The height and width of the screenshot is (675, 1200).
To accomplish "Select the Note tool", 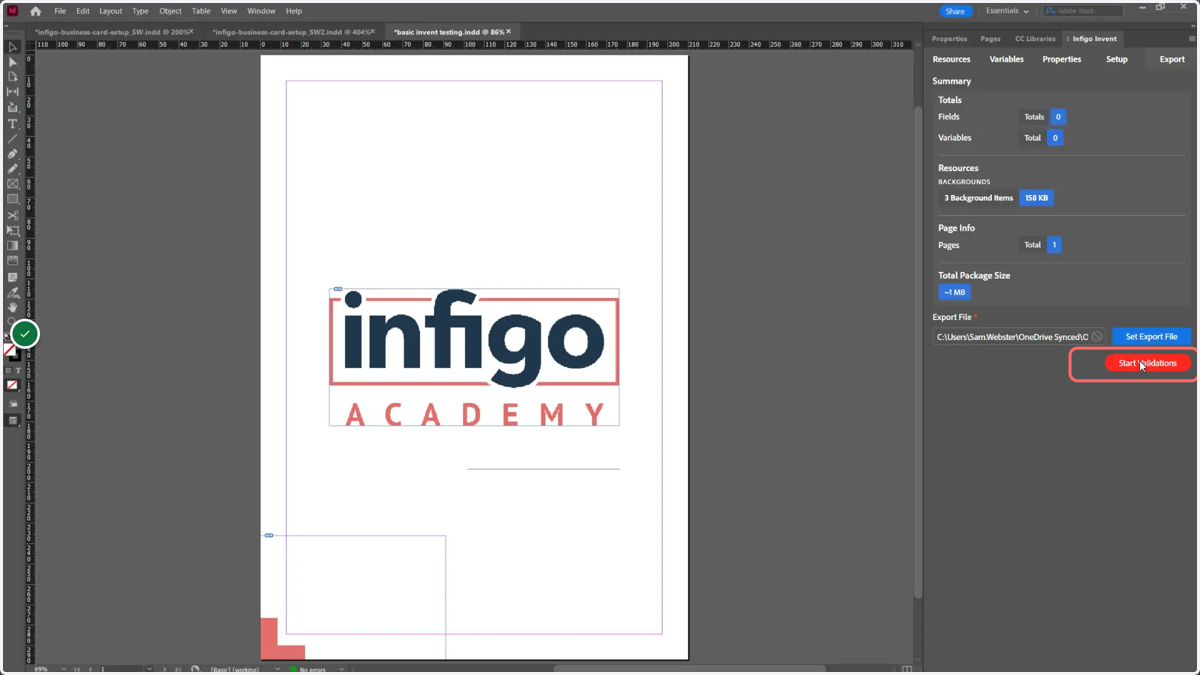I will tap(13, 277).
